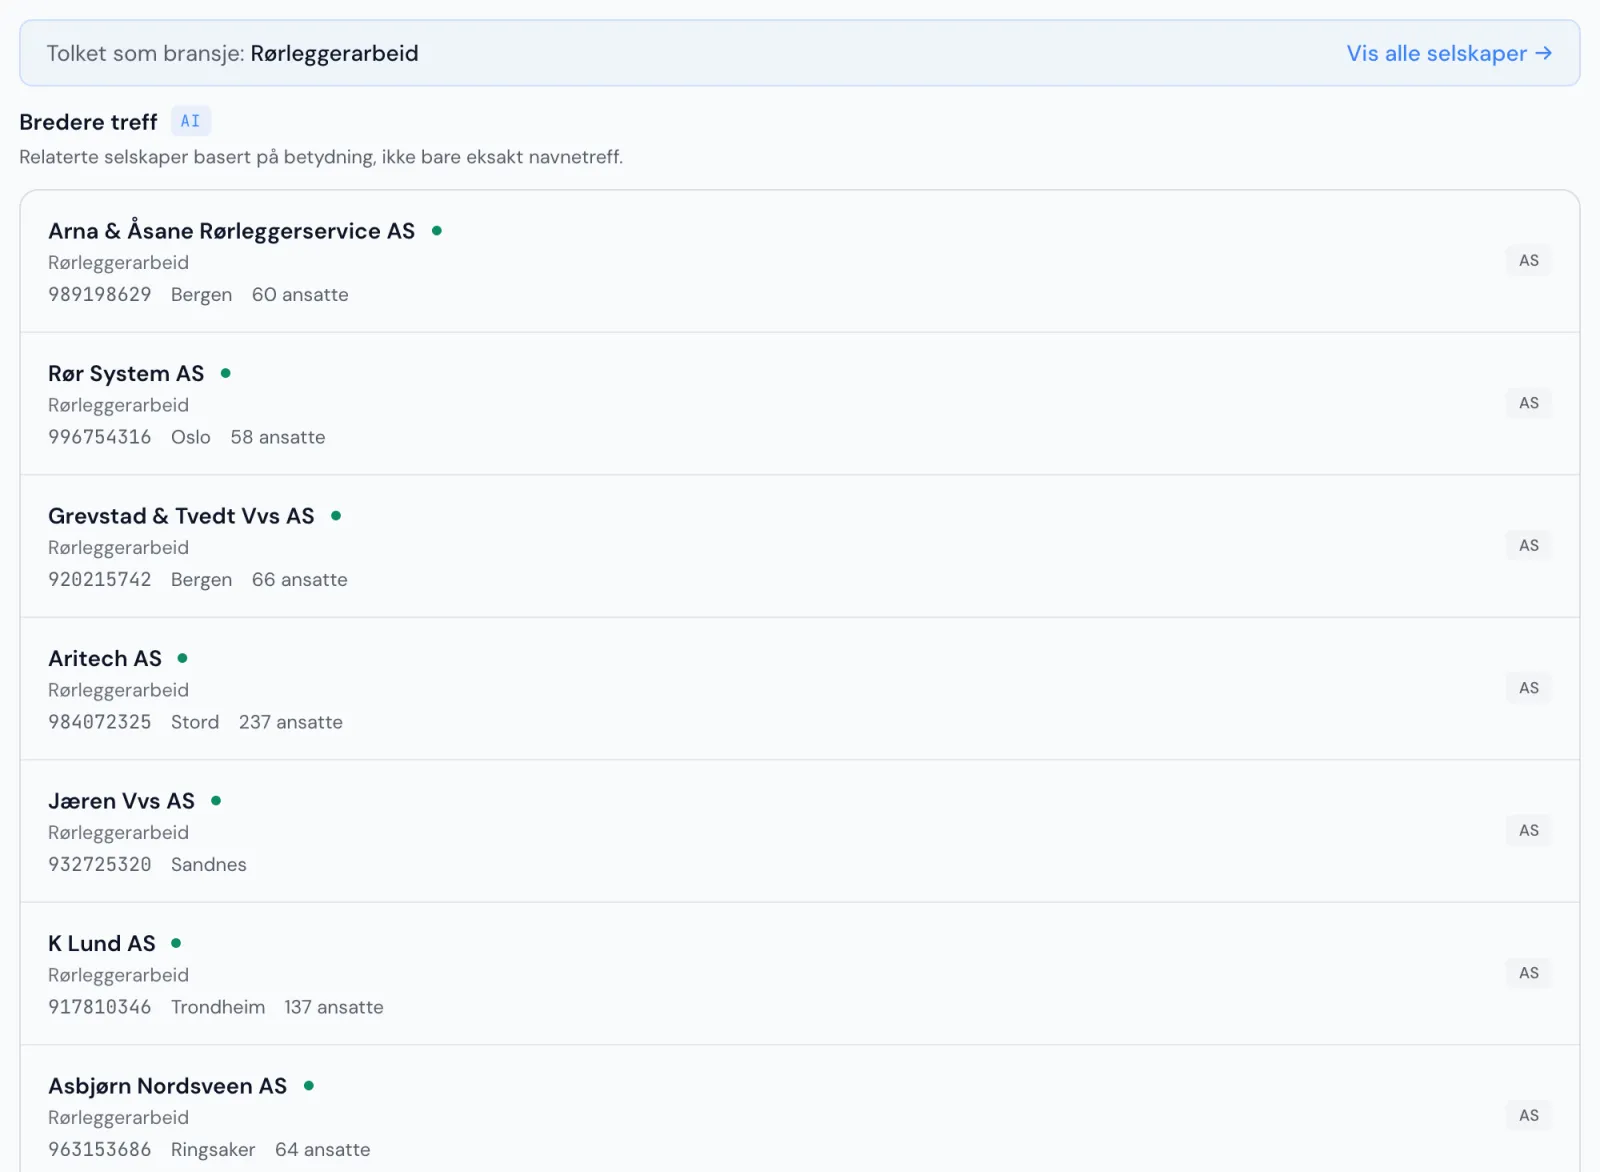Click the 64 ansatte employee count

pyautogui.click(x=323, y=1150)
